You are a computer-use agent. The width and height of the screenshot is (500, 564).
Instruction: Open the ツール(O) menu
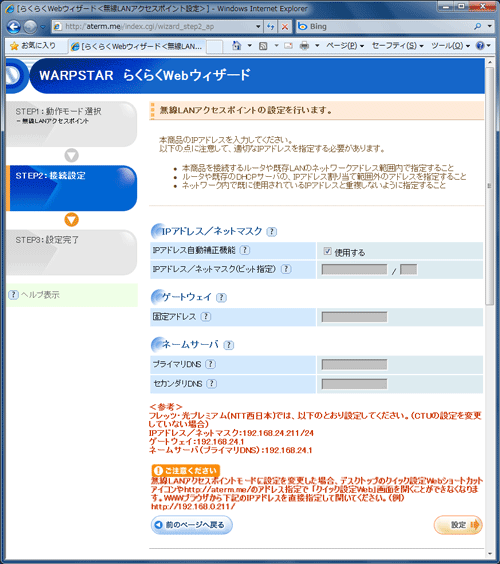pyautogui.click(x=450, y=46)
